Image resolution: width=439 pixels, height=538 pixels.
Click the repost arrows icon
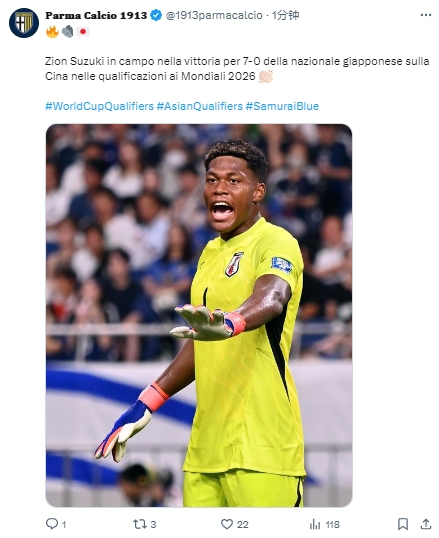coord(140,524)
